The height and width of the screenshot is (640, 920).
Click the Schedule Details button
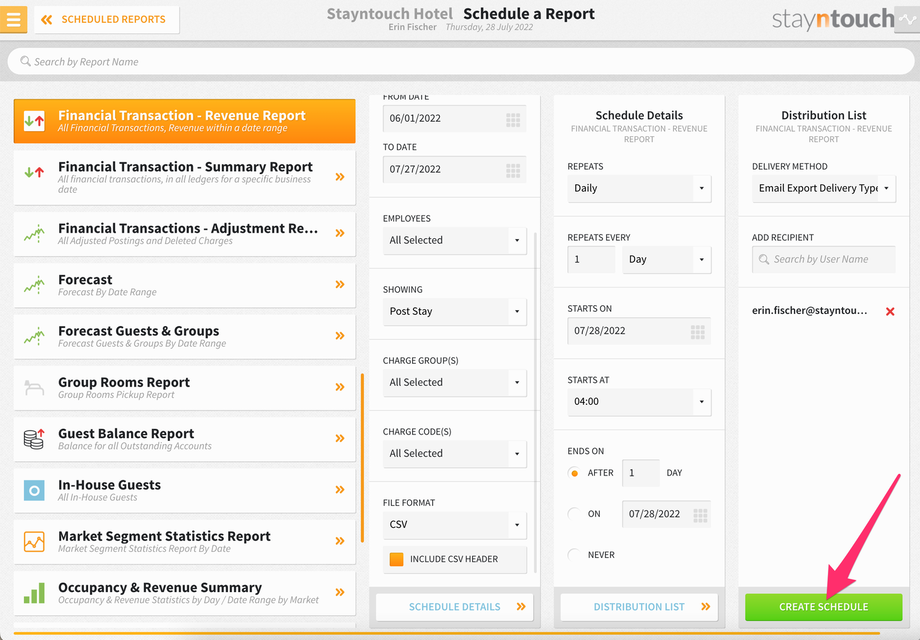click(x=455, y=607)
